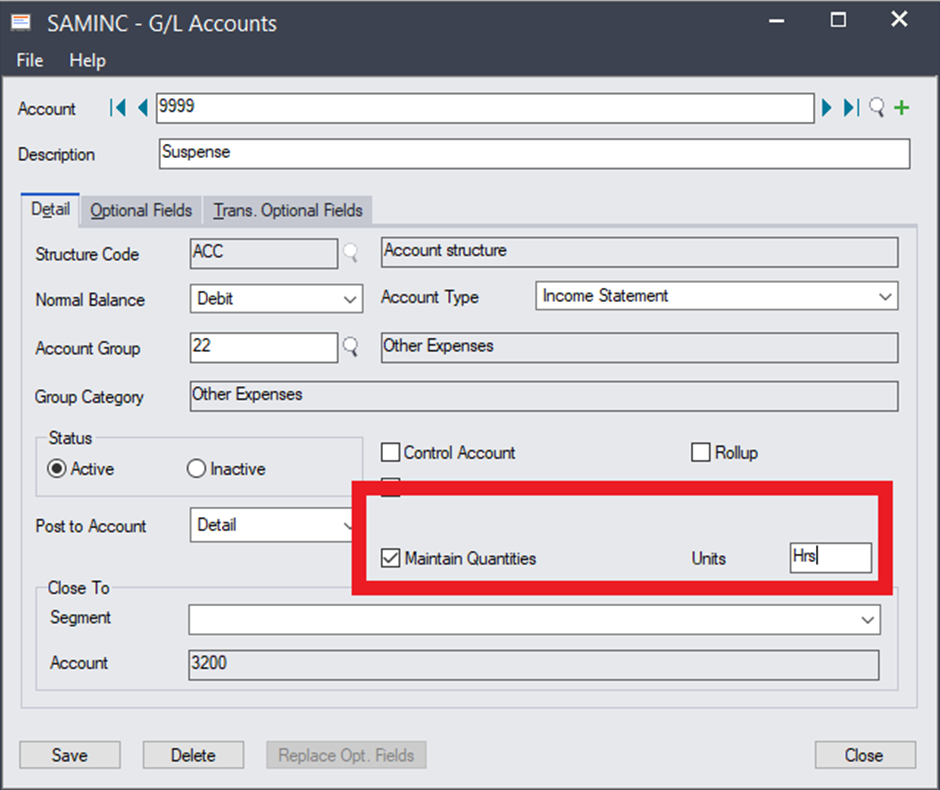
Task: Uncheck the Maintain Quantities checkbox
Action: 391,558
